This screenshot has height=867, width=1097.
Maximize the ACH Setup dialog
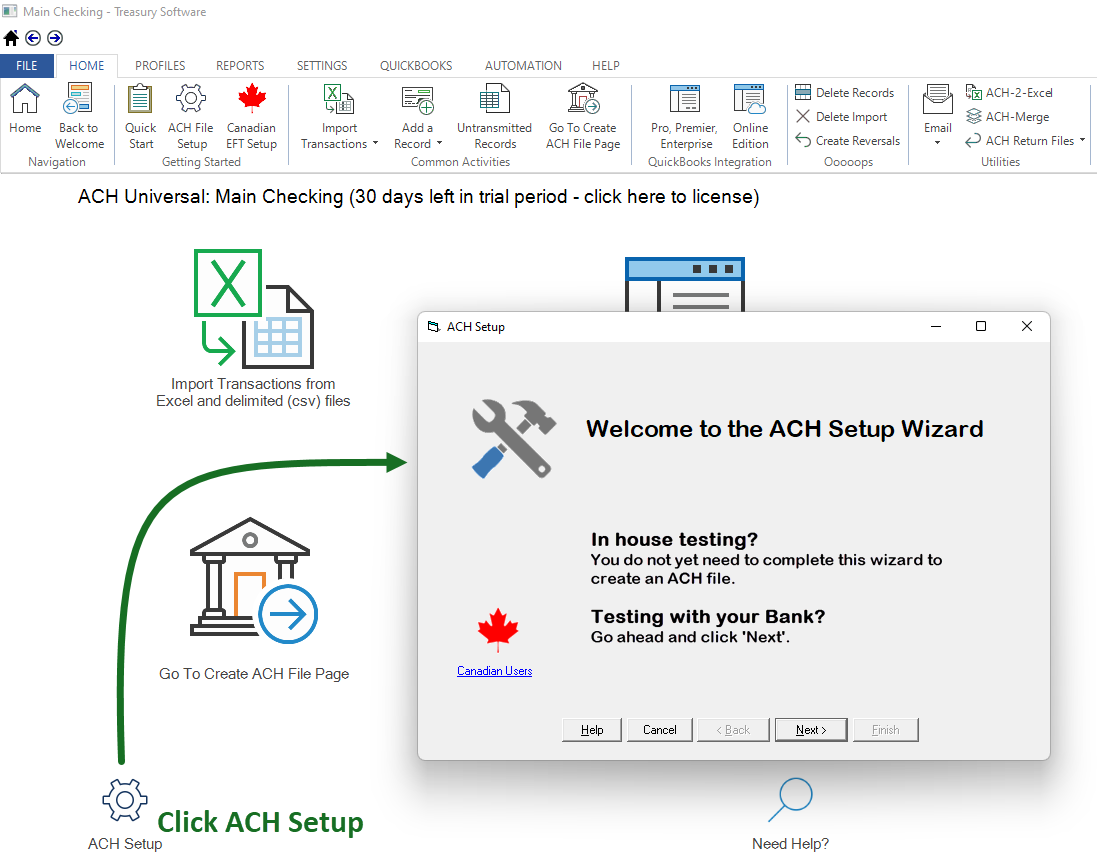(x=981, y=326)
